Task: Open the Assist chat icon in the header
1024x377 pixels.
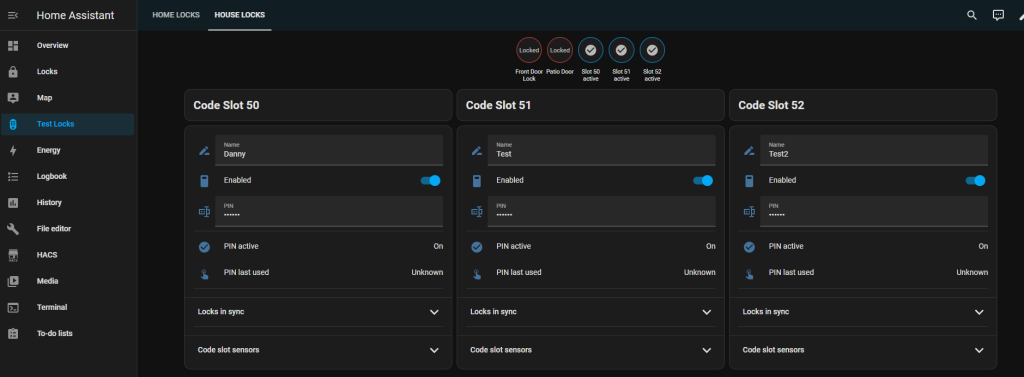Action: [x=998, y=15]
